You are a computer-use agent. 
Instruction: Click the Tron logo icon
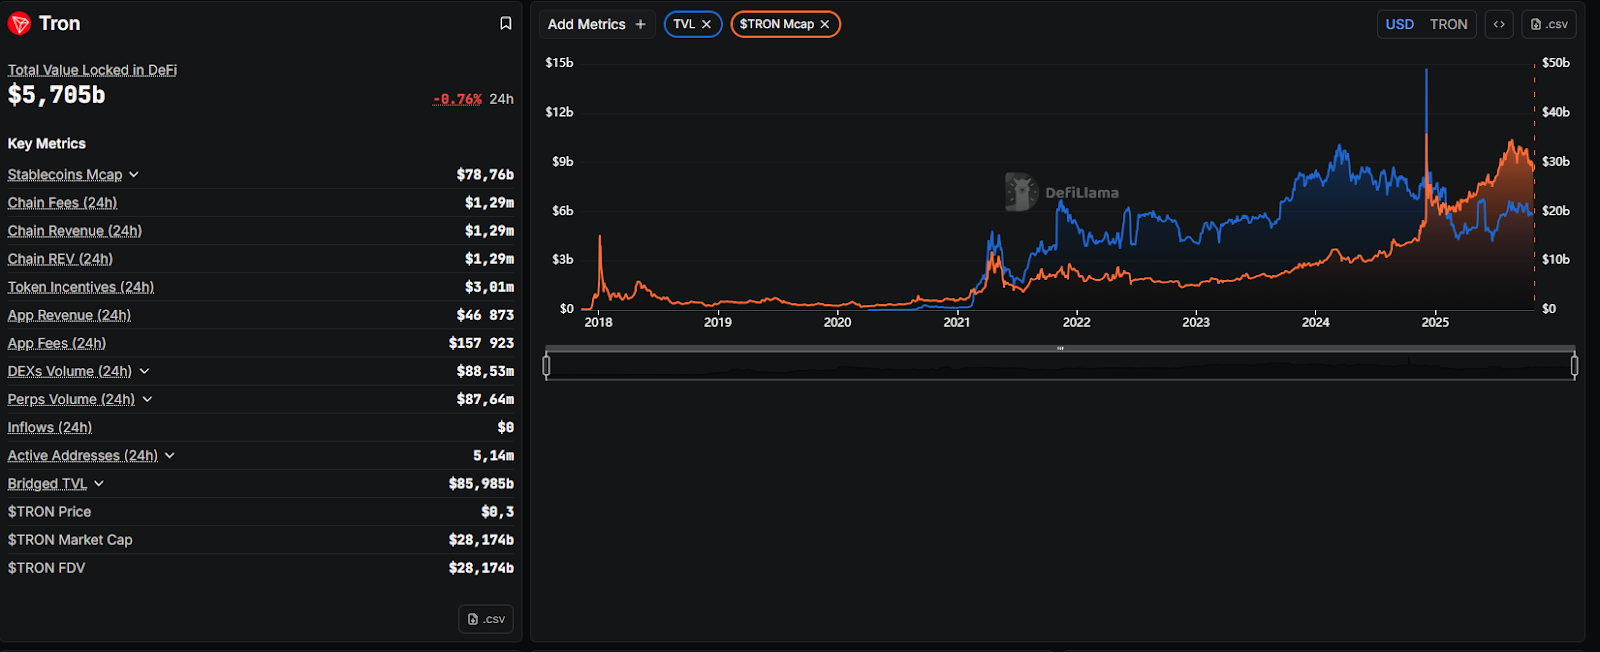19,24
